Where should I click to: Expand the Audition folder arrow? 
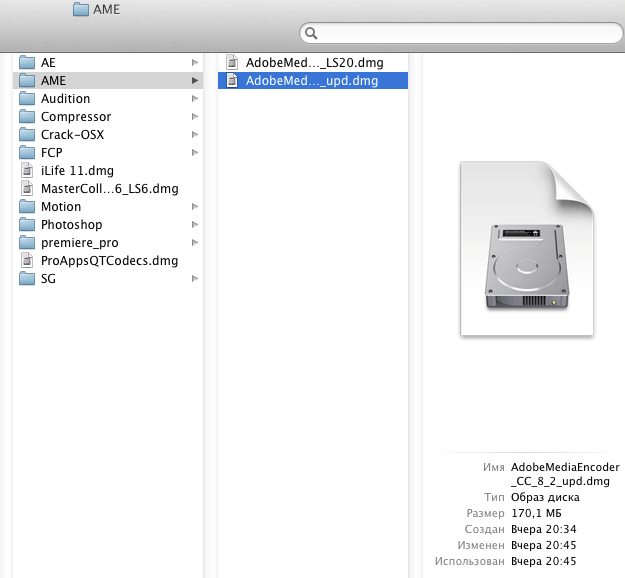tap(195, 98)
